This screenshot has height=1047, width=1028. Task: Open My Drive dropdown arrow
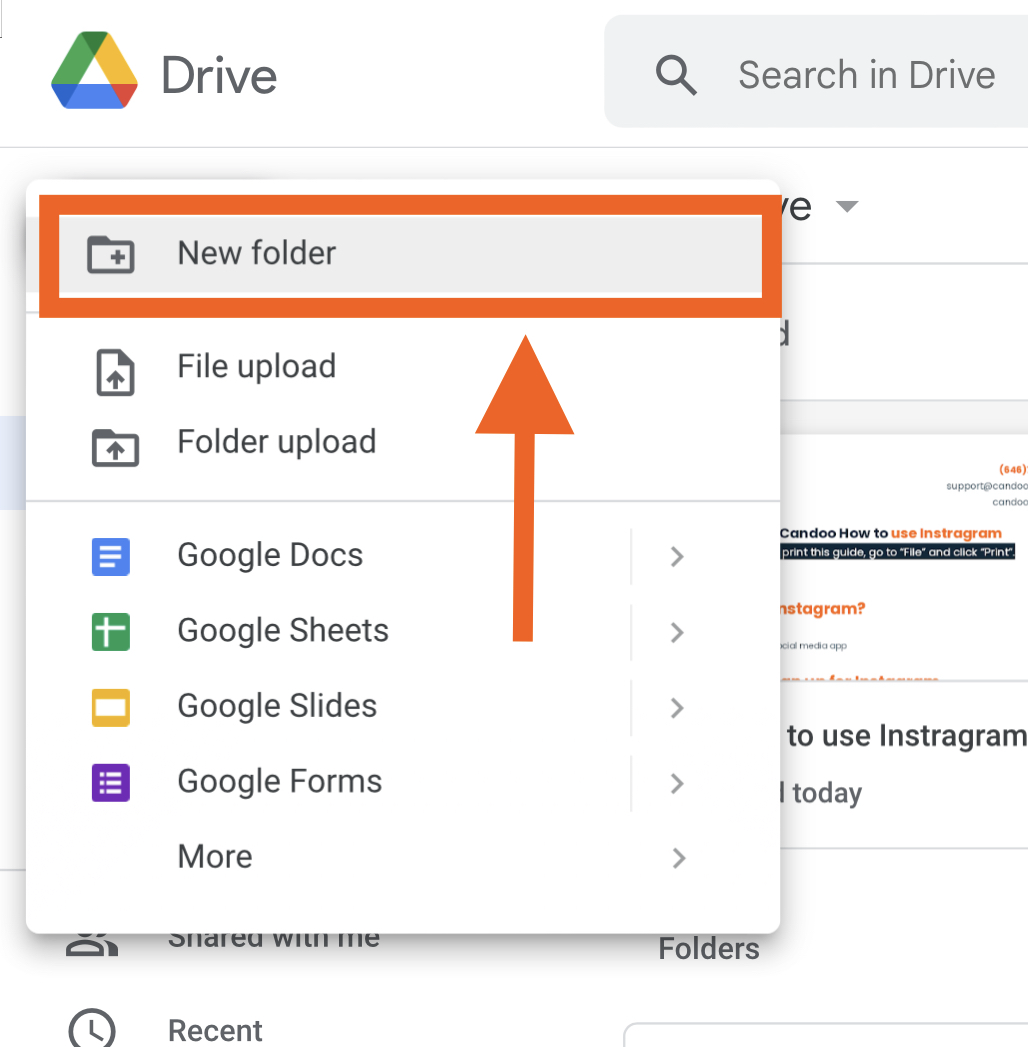click(x=847, y=206)
